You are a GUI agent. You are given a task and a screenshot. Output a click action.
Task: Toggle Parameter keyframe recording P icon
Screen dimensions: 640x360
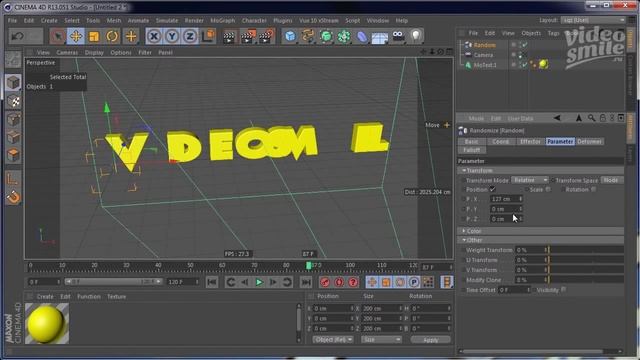tap(414, 282)
